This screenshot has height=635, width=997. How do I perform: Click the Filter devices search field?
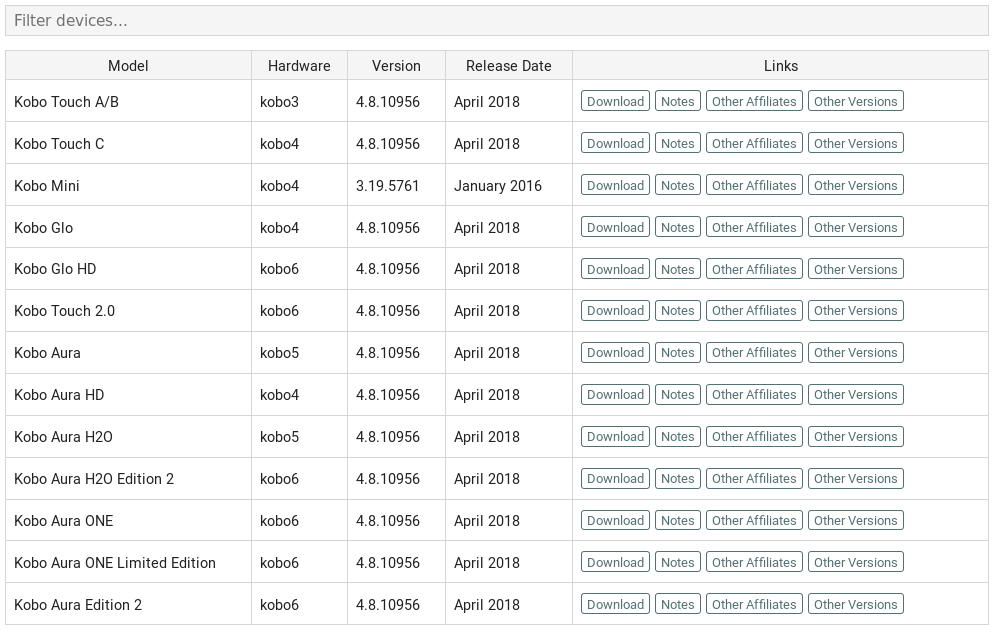[x=497, y=20]
